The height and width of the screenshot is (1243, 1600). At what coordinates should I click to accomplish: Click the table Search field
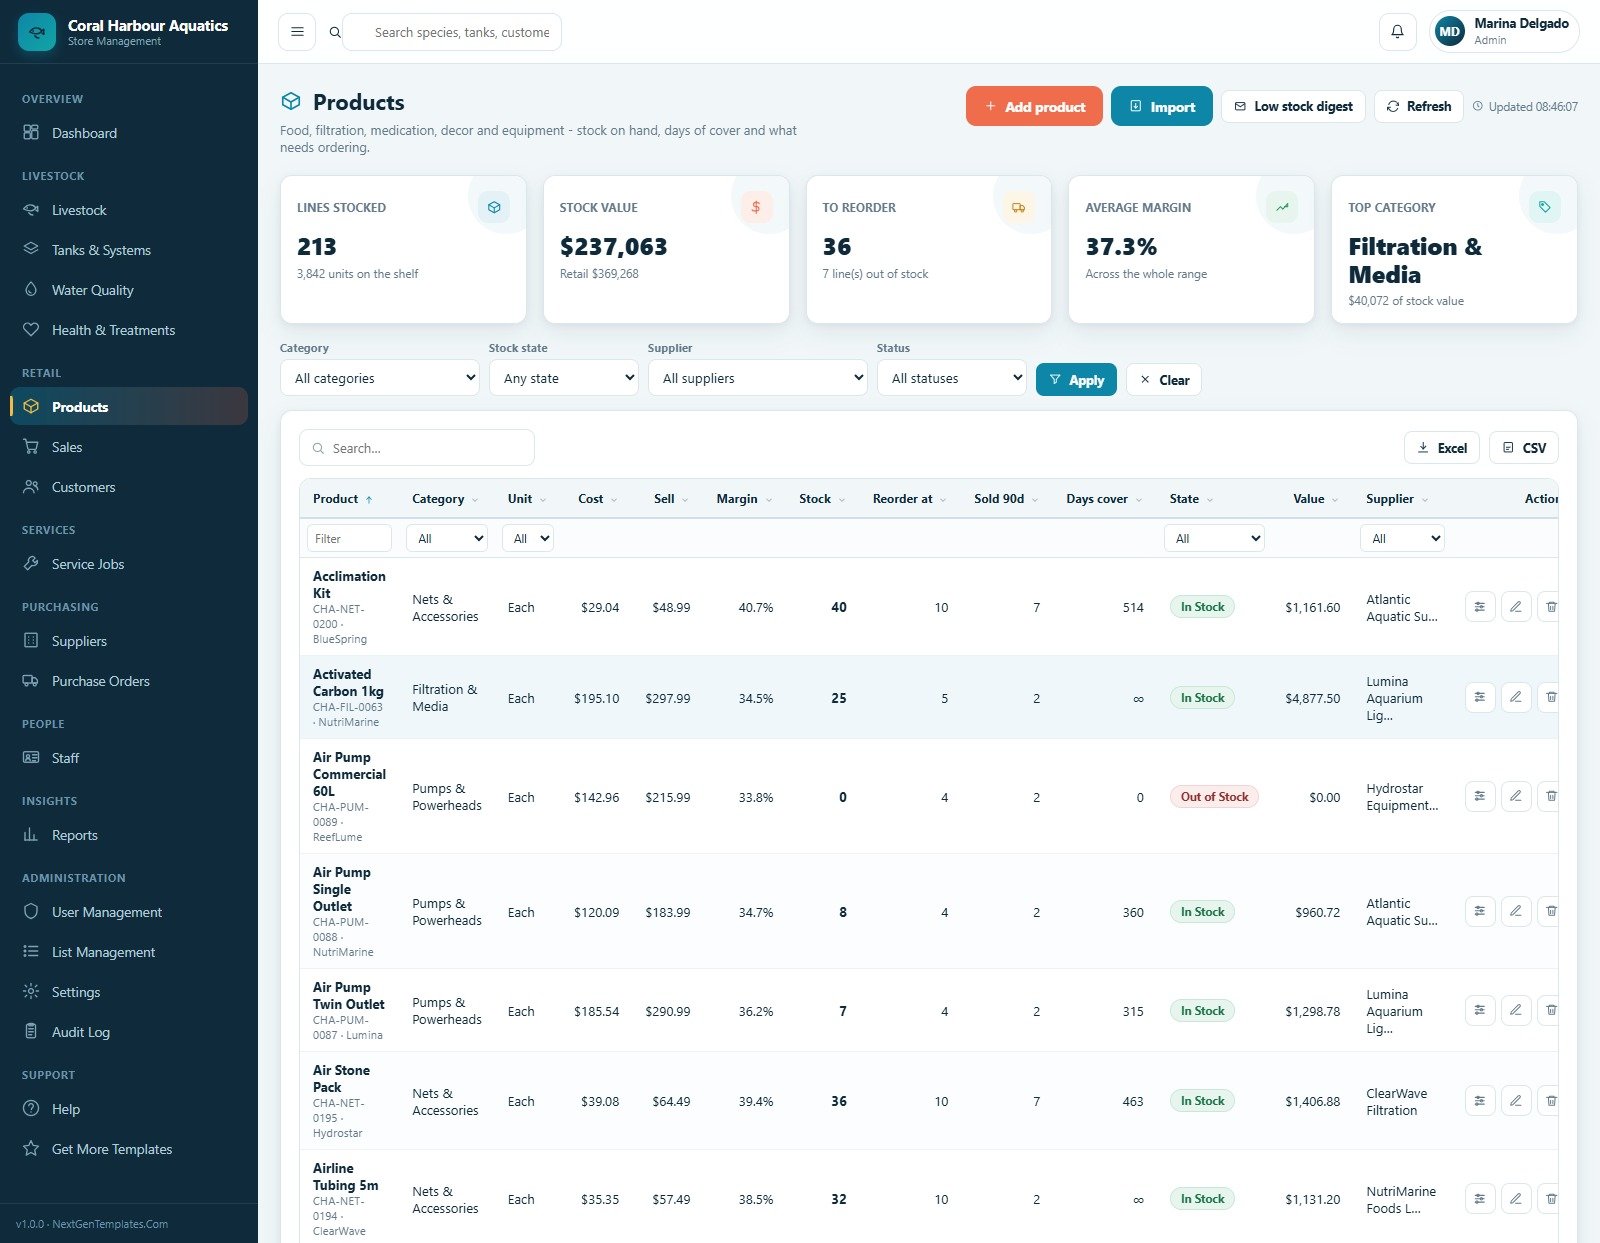click(417, 448)
